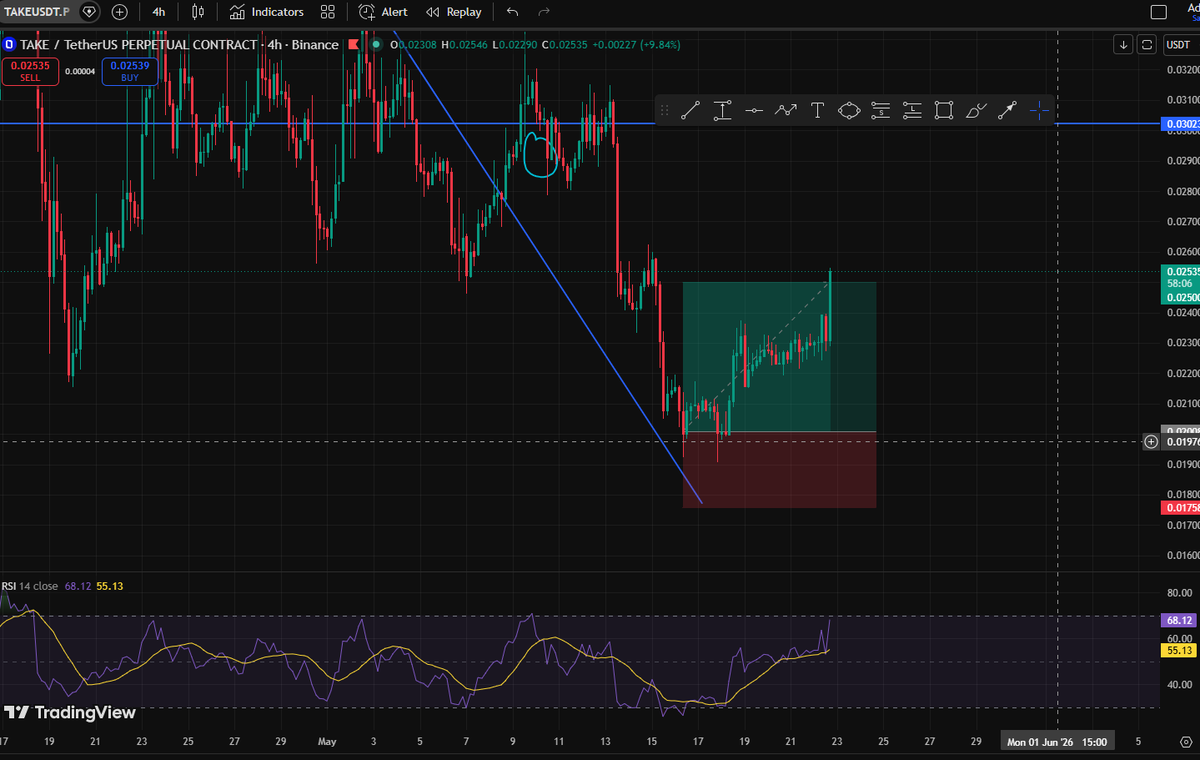1200x760 pixels.
Task: Select the blue crosshair cursor tool
Action: coord(1040,111)
